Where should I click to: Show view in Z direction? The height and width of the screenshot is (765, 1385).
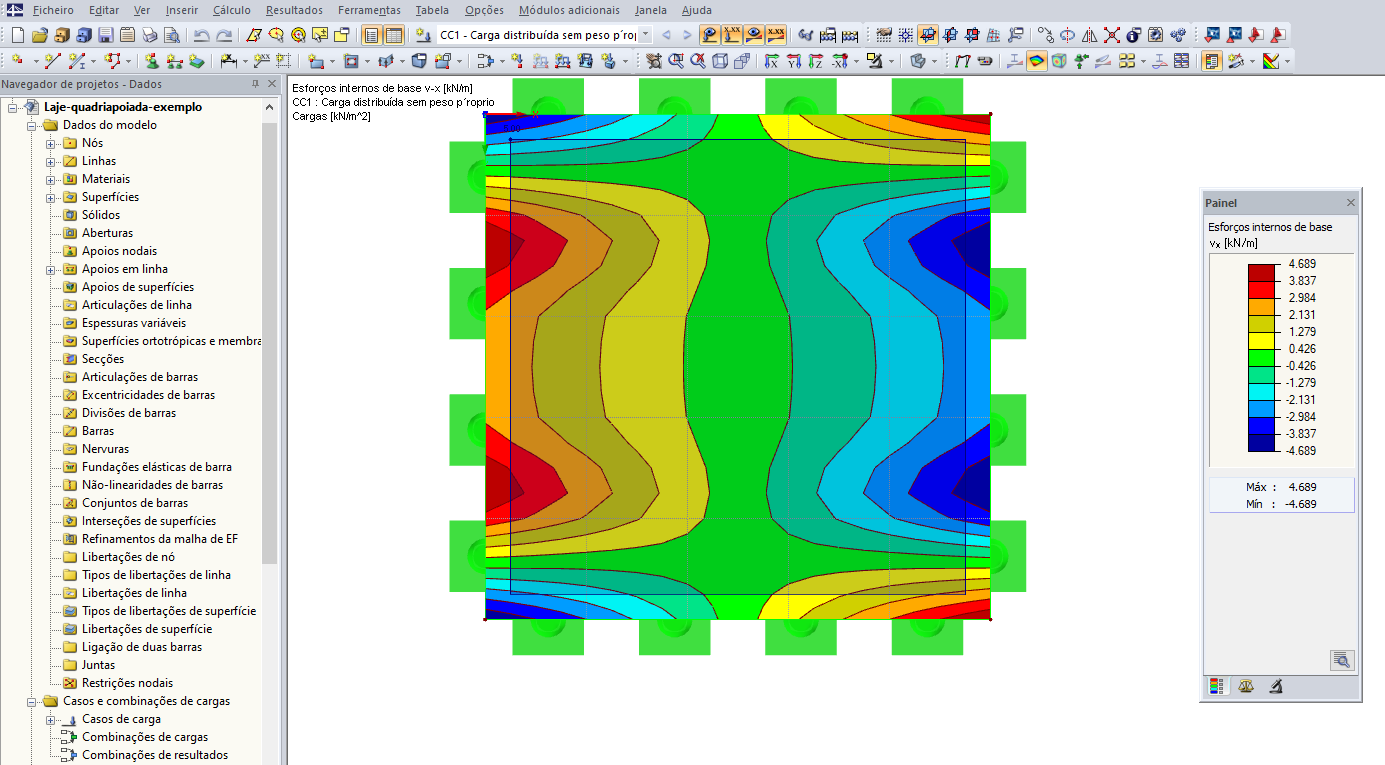(x=816, y=61)
